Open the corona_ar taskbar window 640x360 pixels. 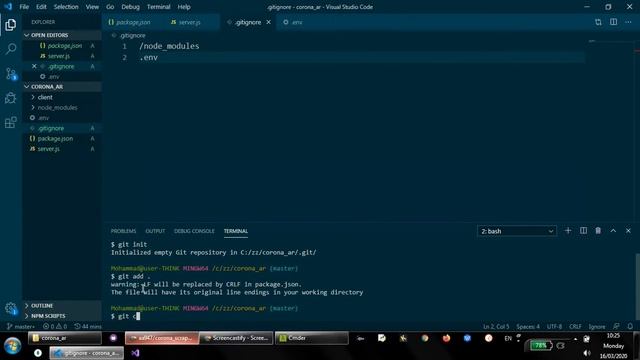click(65, 338)
